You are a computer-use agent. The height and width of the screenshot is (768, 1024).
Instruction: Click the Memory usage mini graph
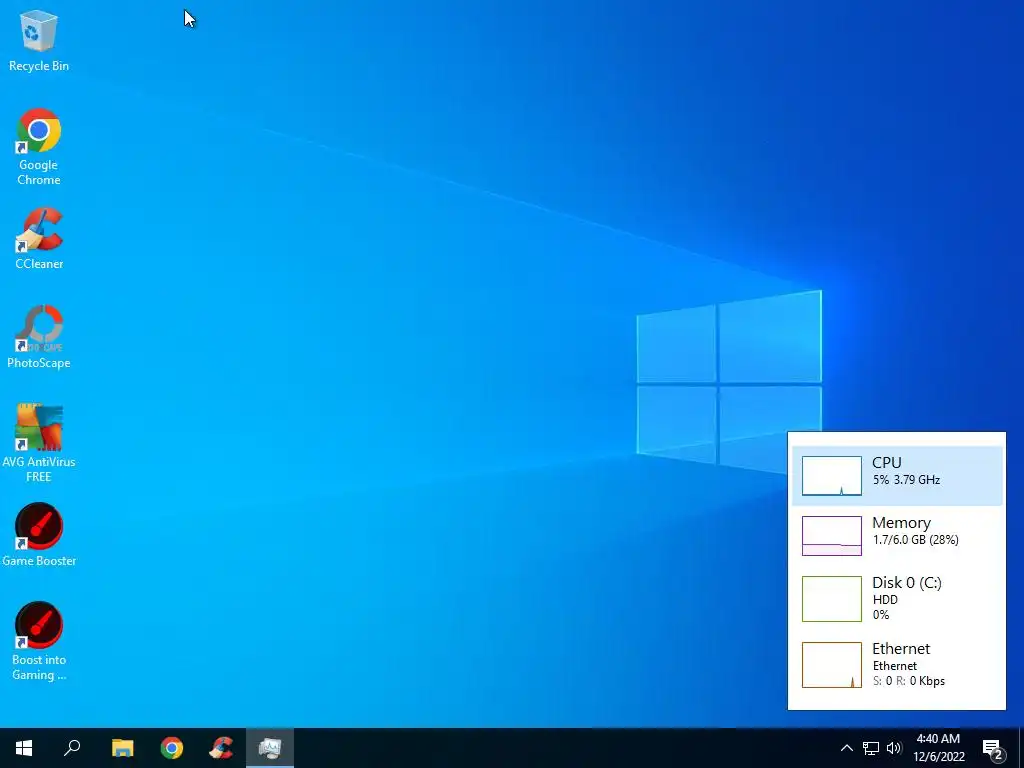(x=831, y=536)
